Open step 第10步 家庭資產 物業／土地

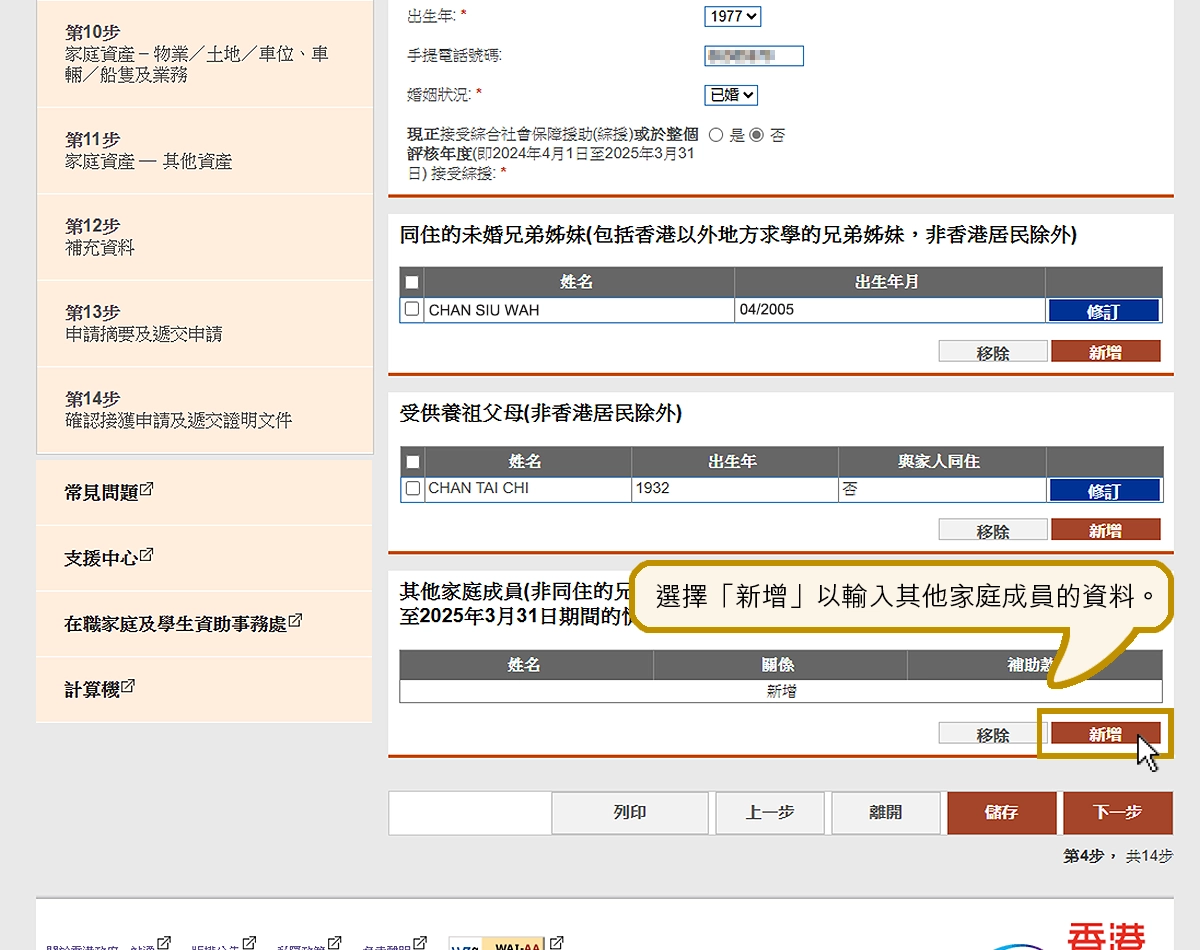pyautogui.click(x=204, y=54)
